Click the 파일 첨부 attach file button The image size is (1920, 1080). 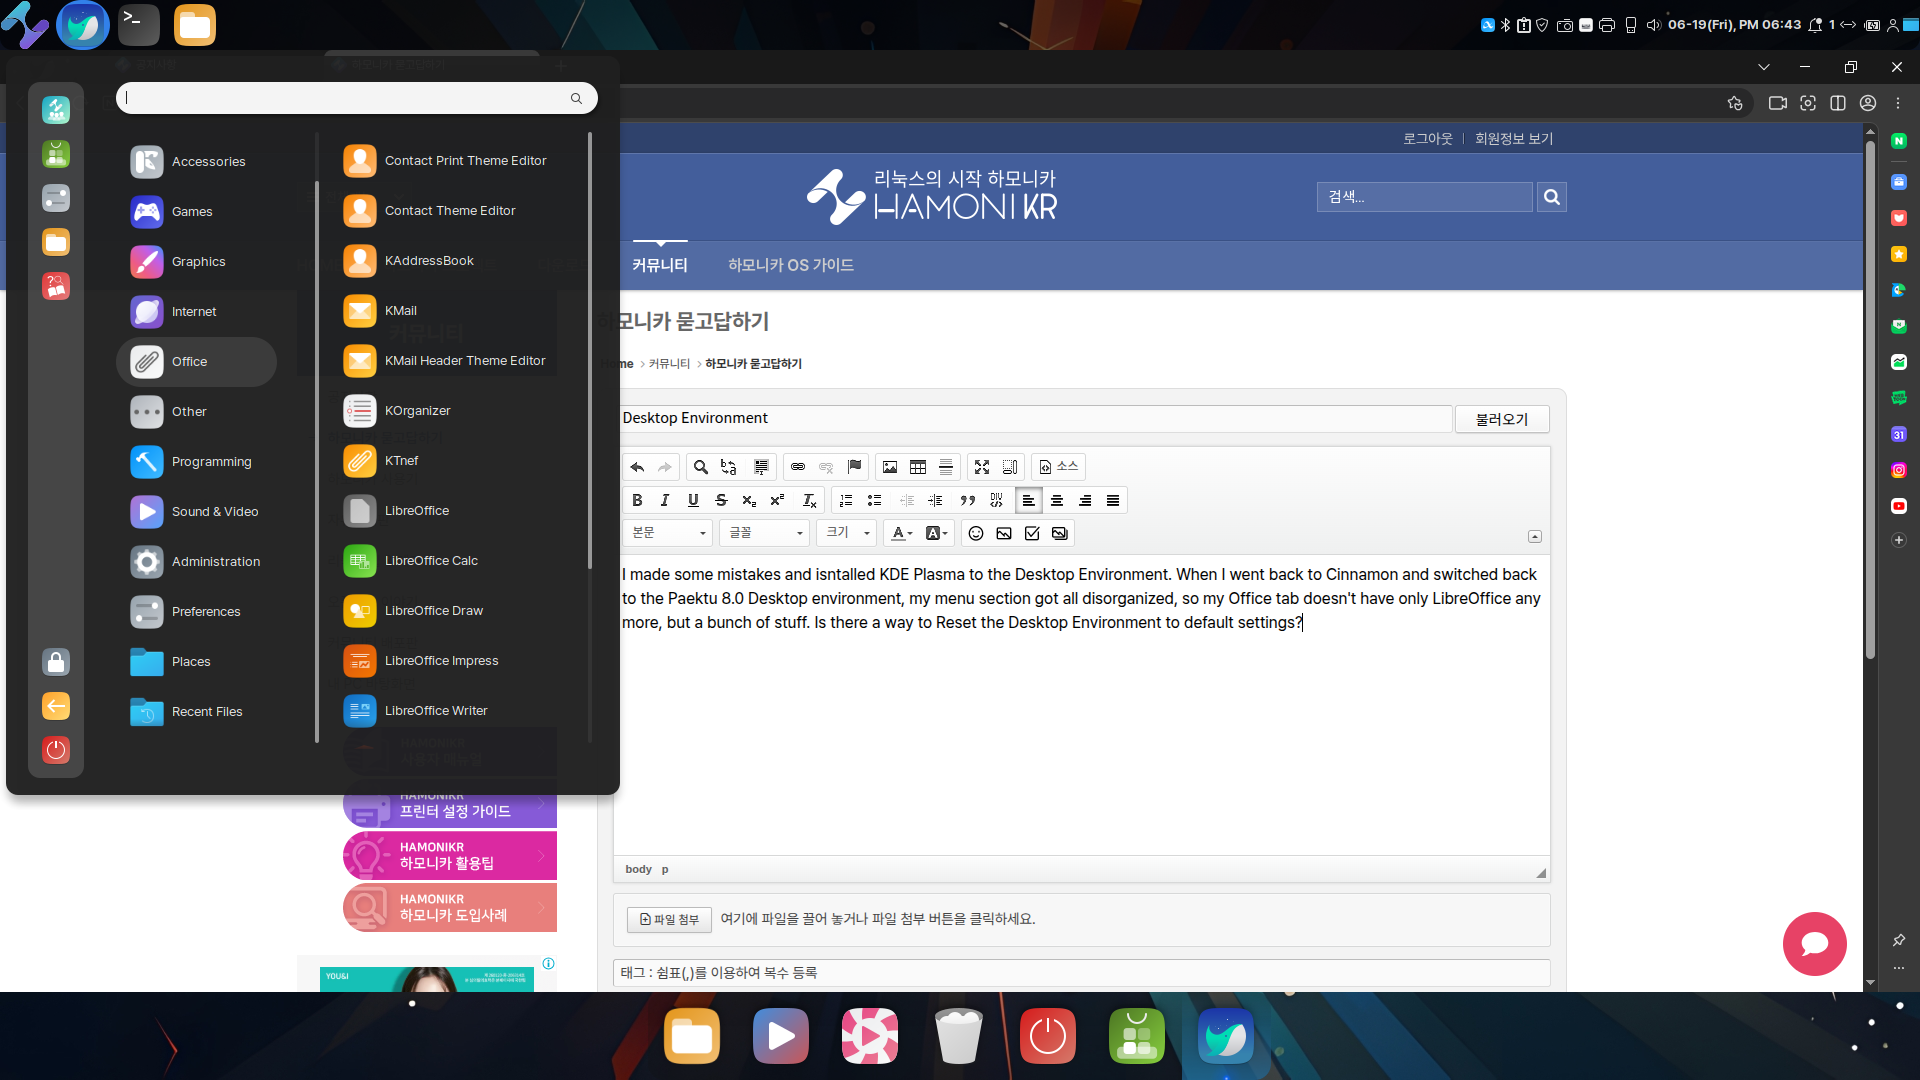click(x=669, y=920)
